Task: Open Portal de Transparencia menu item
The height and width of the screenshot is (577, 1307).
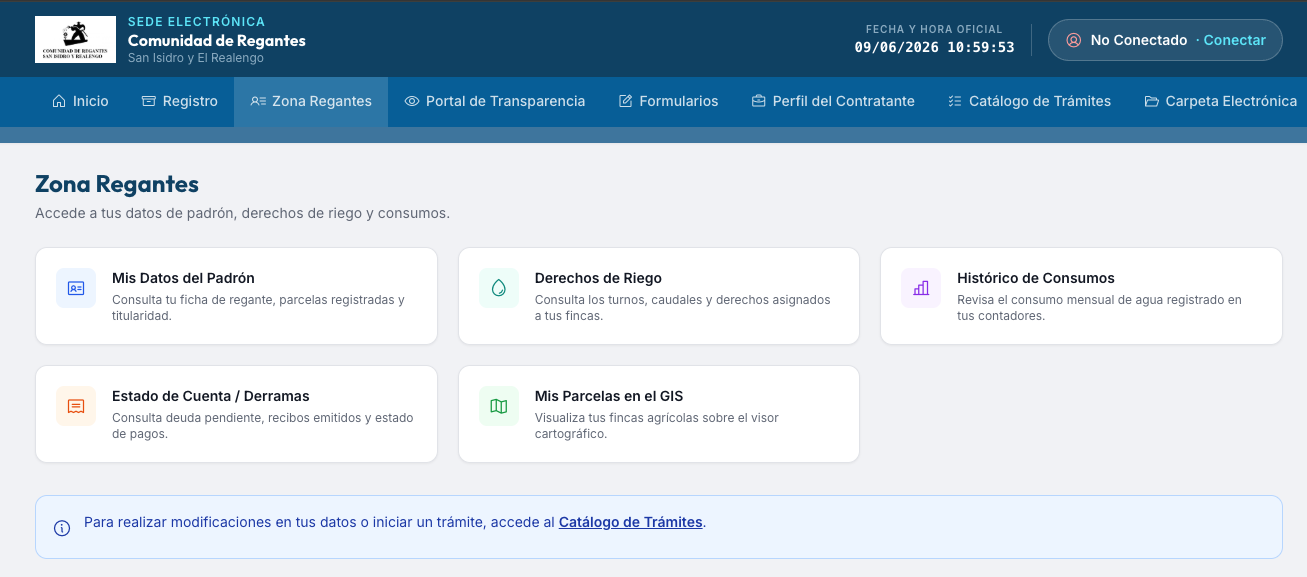Action: 495,101
